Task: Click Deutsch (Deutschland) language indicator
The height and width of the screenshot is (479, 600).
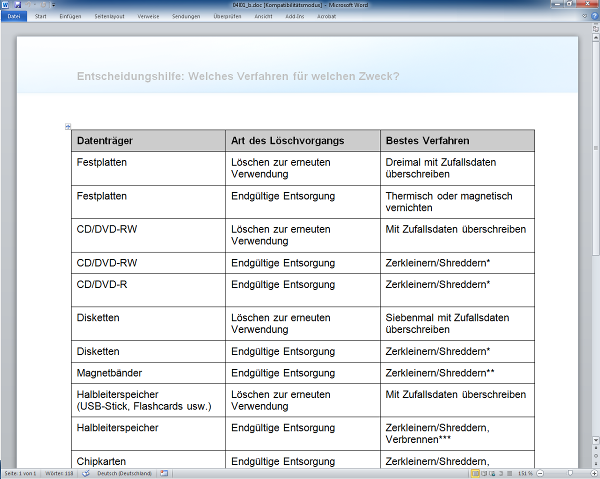Action: tap(124, 472)
